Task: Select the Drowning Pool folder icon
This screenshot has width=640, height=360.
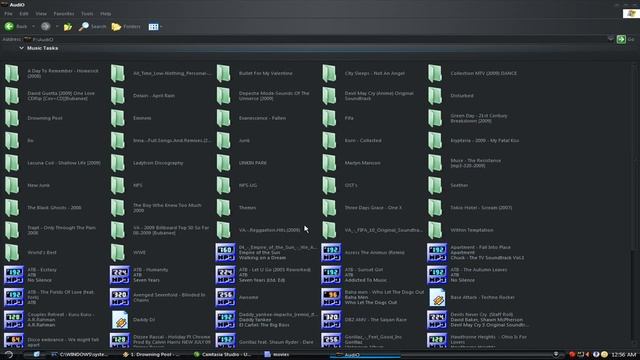Action: click(x=12, y=118)
